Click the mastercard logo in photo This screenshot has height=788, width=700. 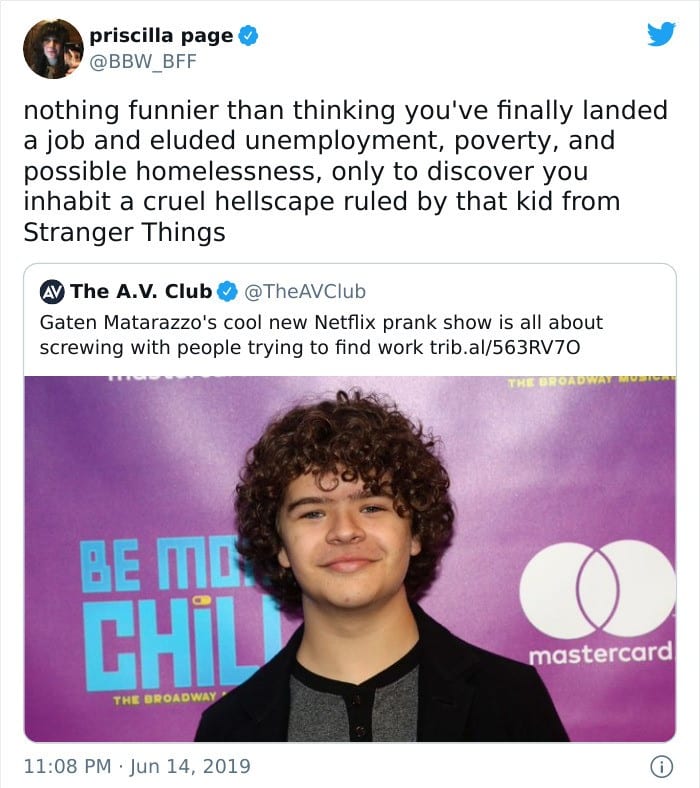tap(598, 603)
